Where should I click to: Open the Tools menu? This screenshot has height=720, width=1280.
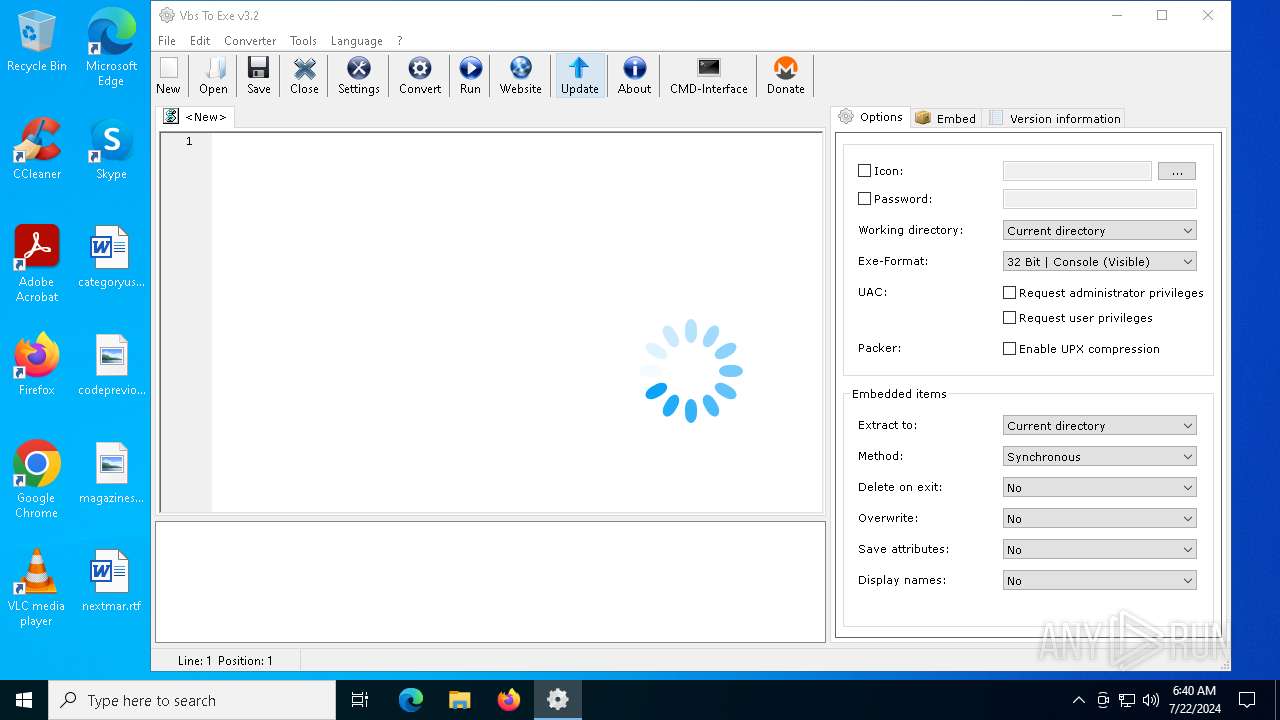coord(303,41)
